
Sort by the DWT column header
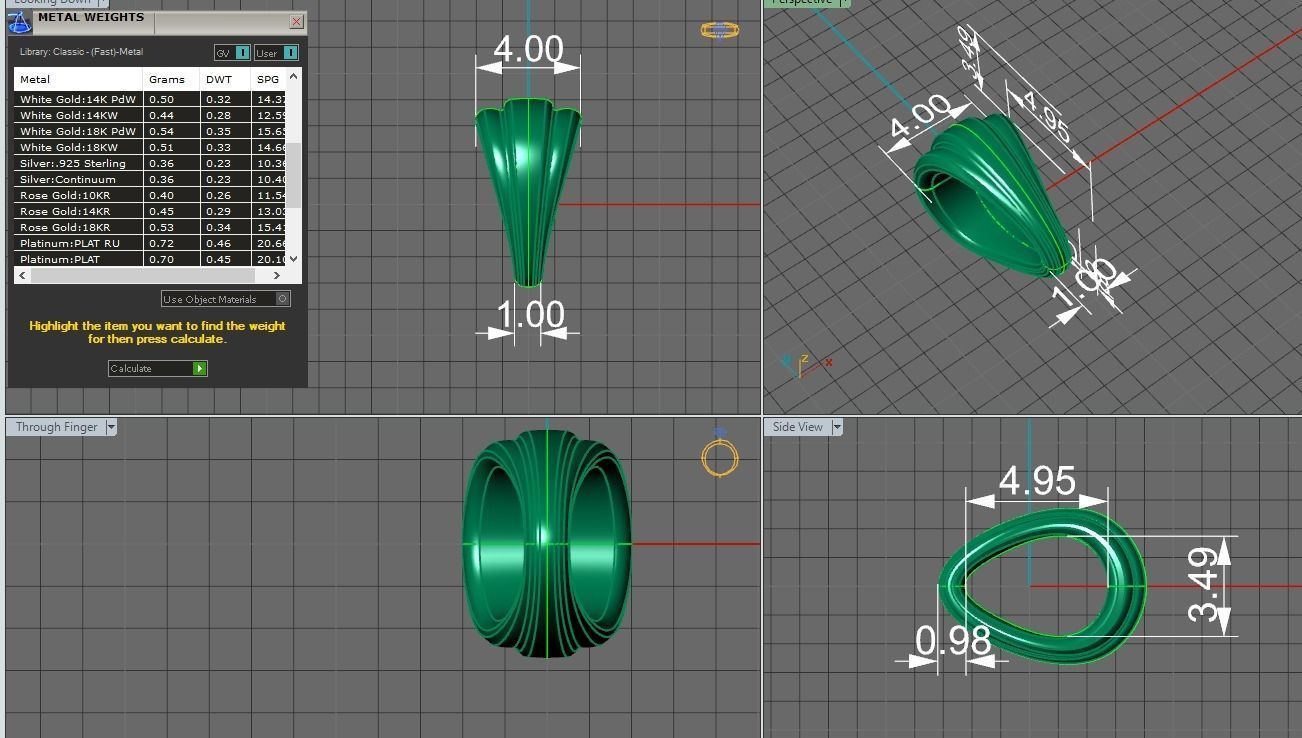coord(225,79)
